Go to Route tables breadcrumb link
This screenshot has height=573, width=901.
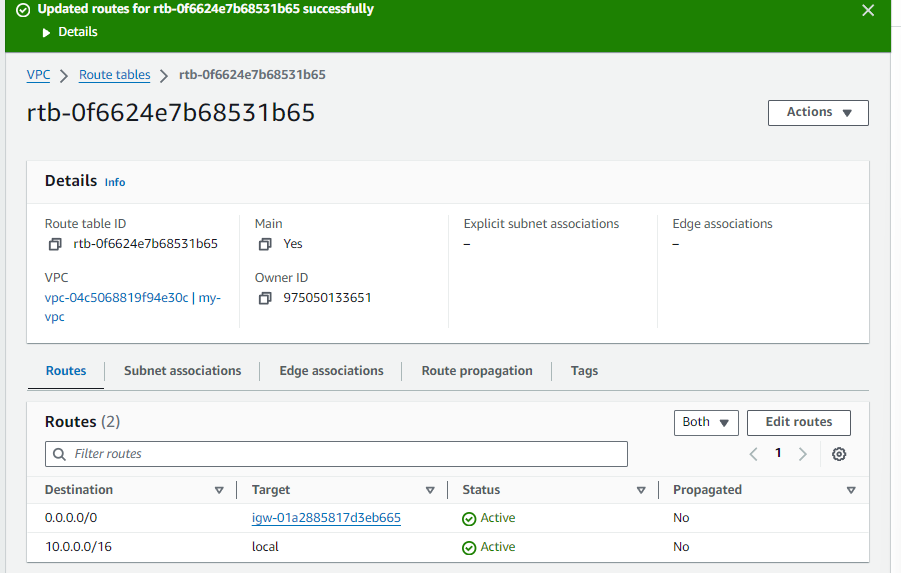pos(114,75)
